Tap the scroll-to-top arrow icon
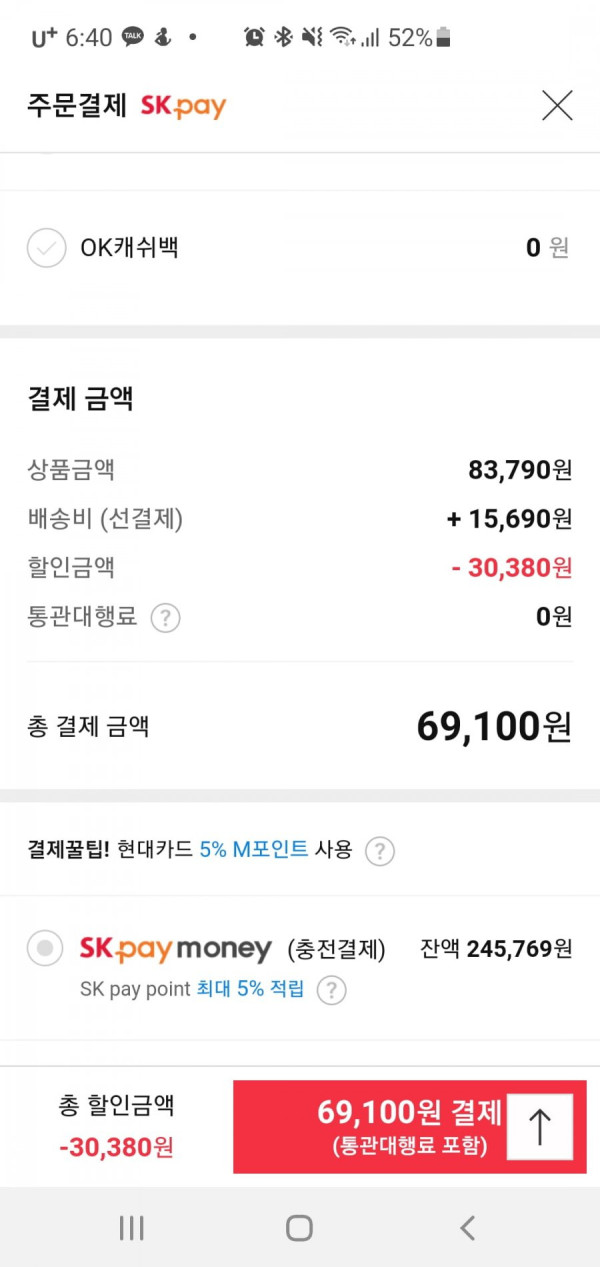This screenshot has width=600, height=1267. click(x=540, y=1127)
